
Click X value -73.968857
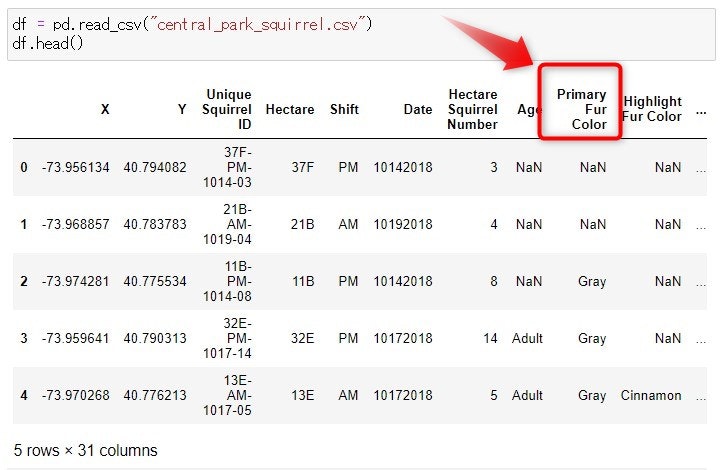(75, 224)
